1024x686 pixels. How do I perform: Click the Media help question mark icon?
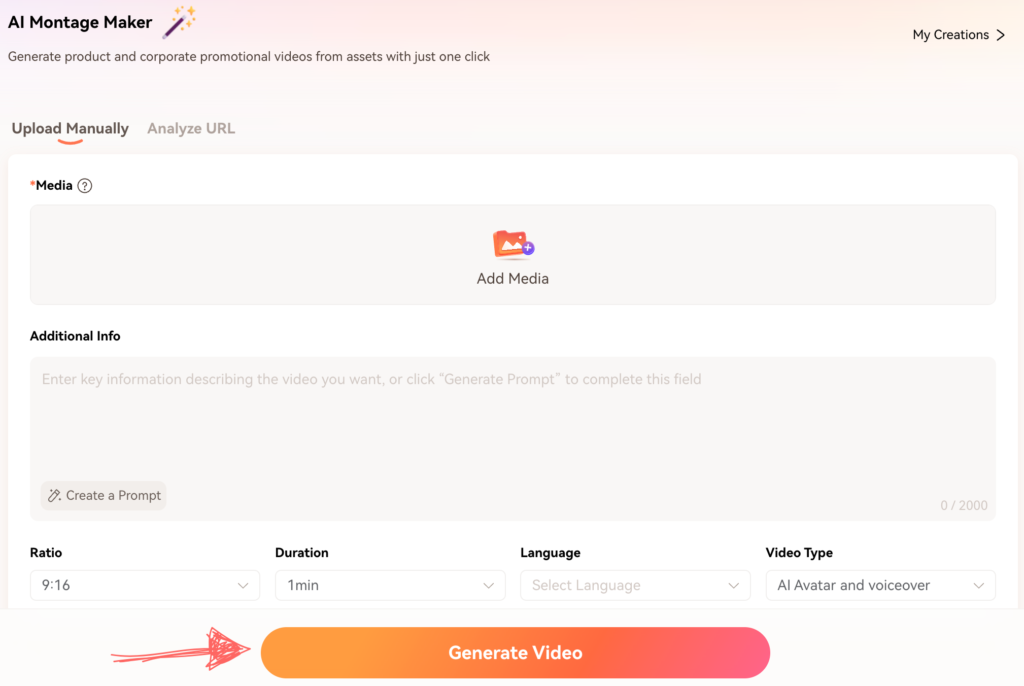(85, 186)
